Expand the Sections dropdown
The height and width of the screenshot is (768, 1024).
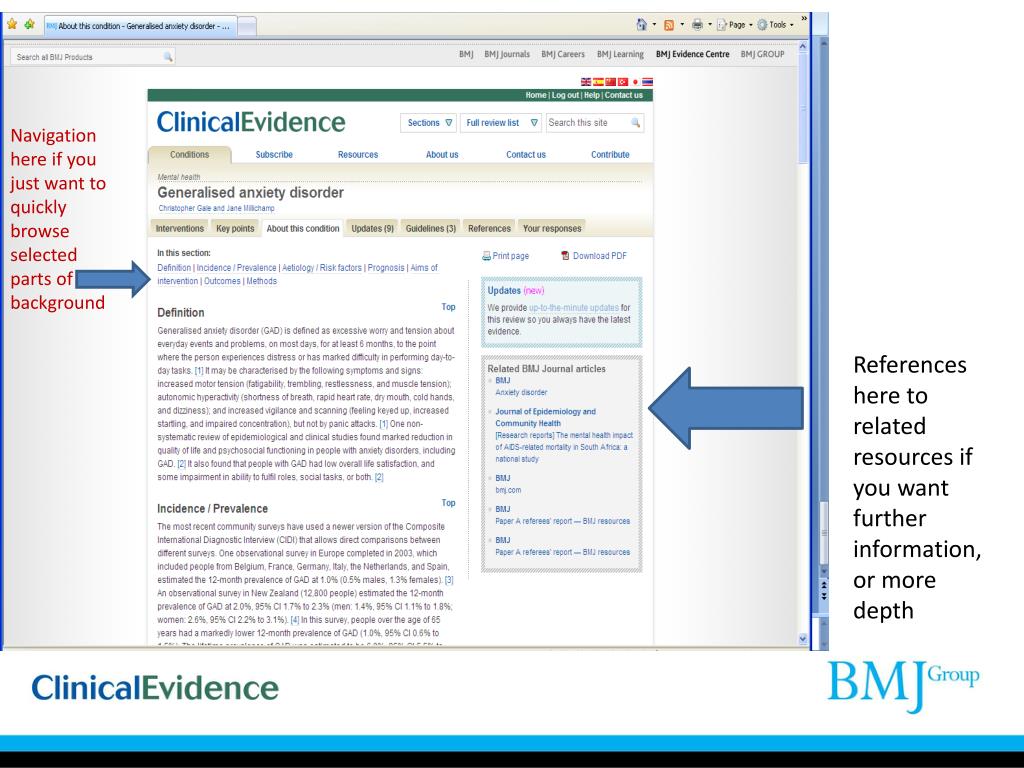click(x=428, y=123)
